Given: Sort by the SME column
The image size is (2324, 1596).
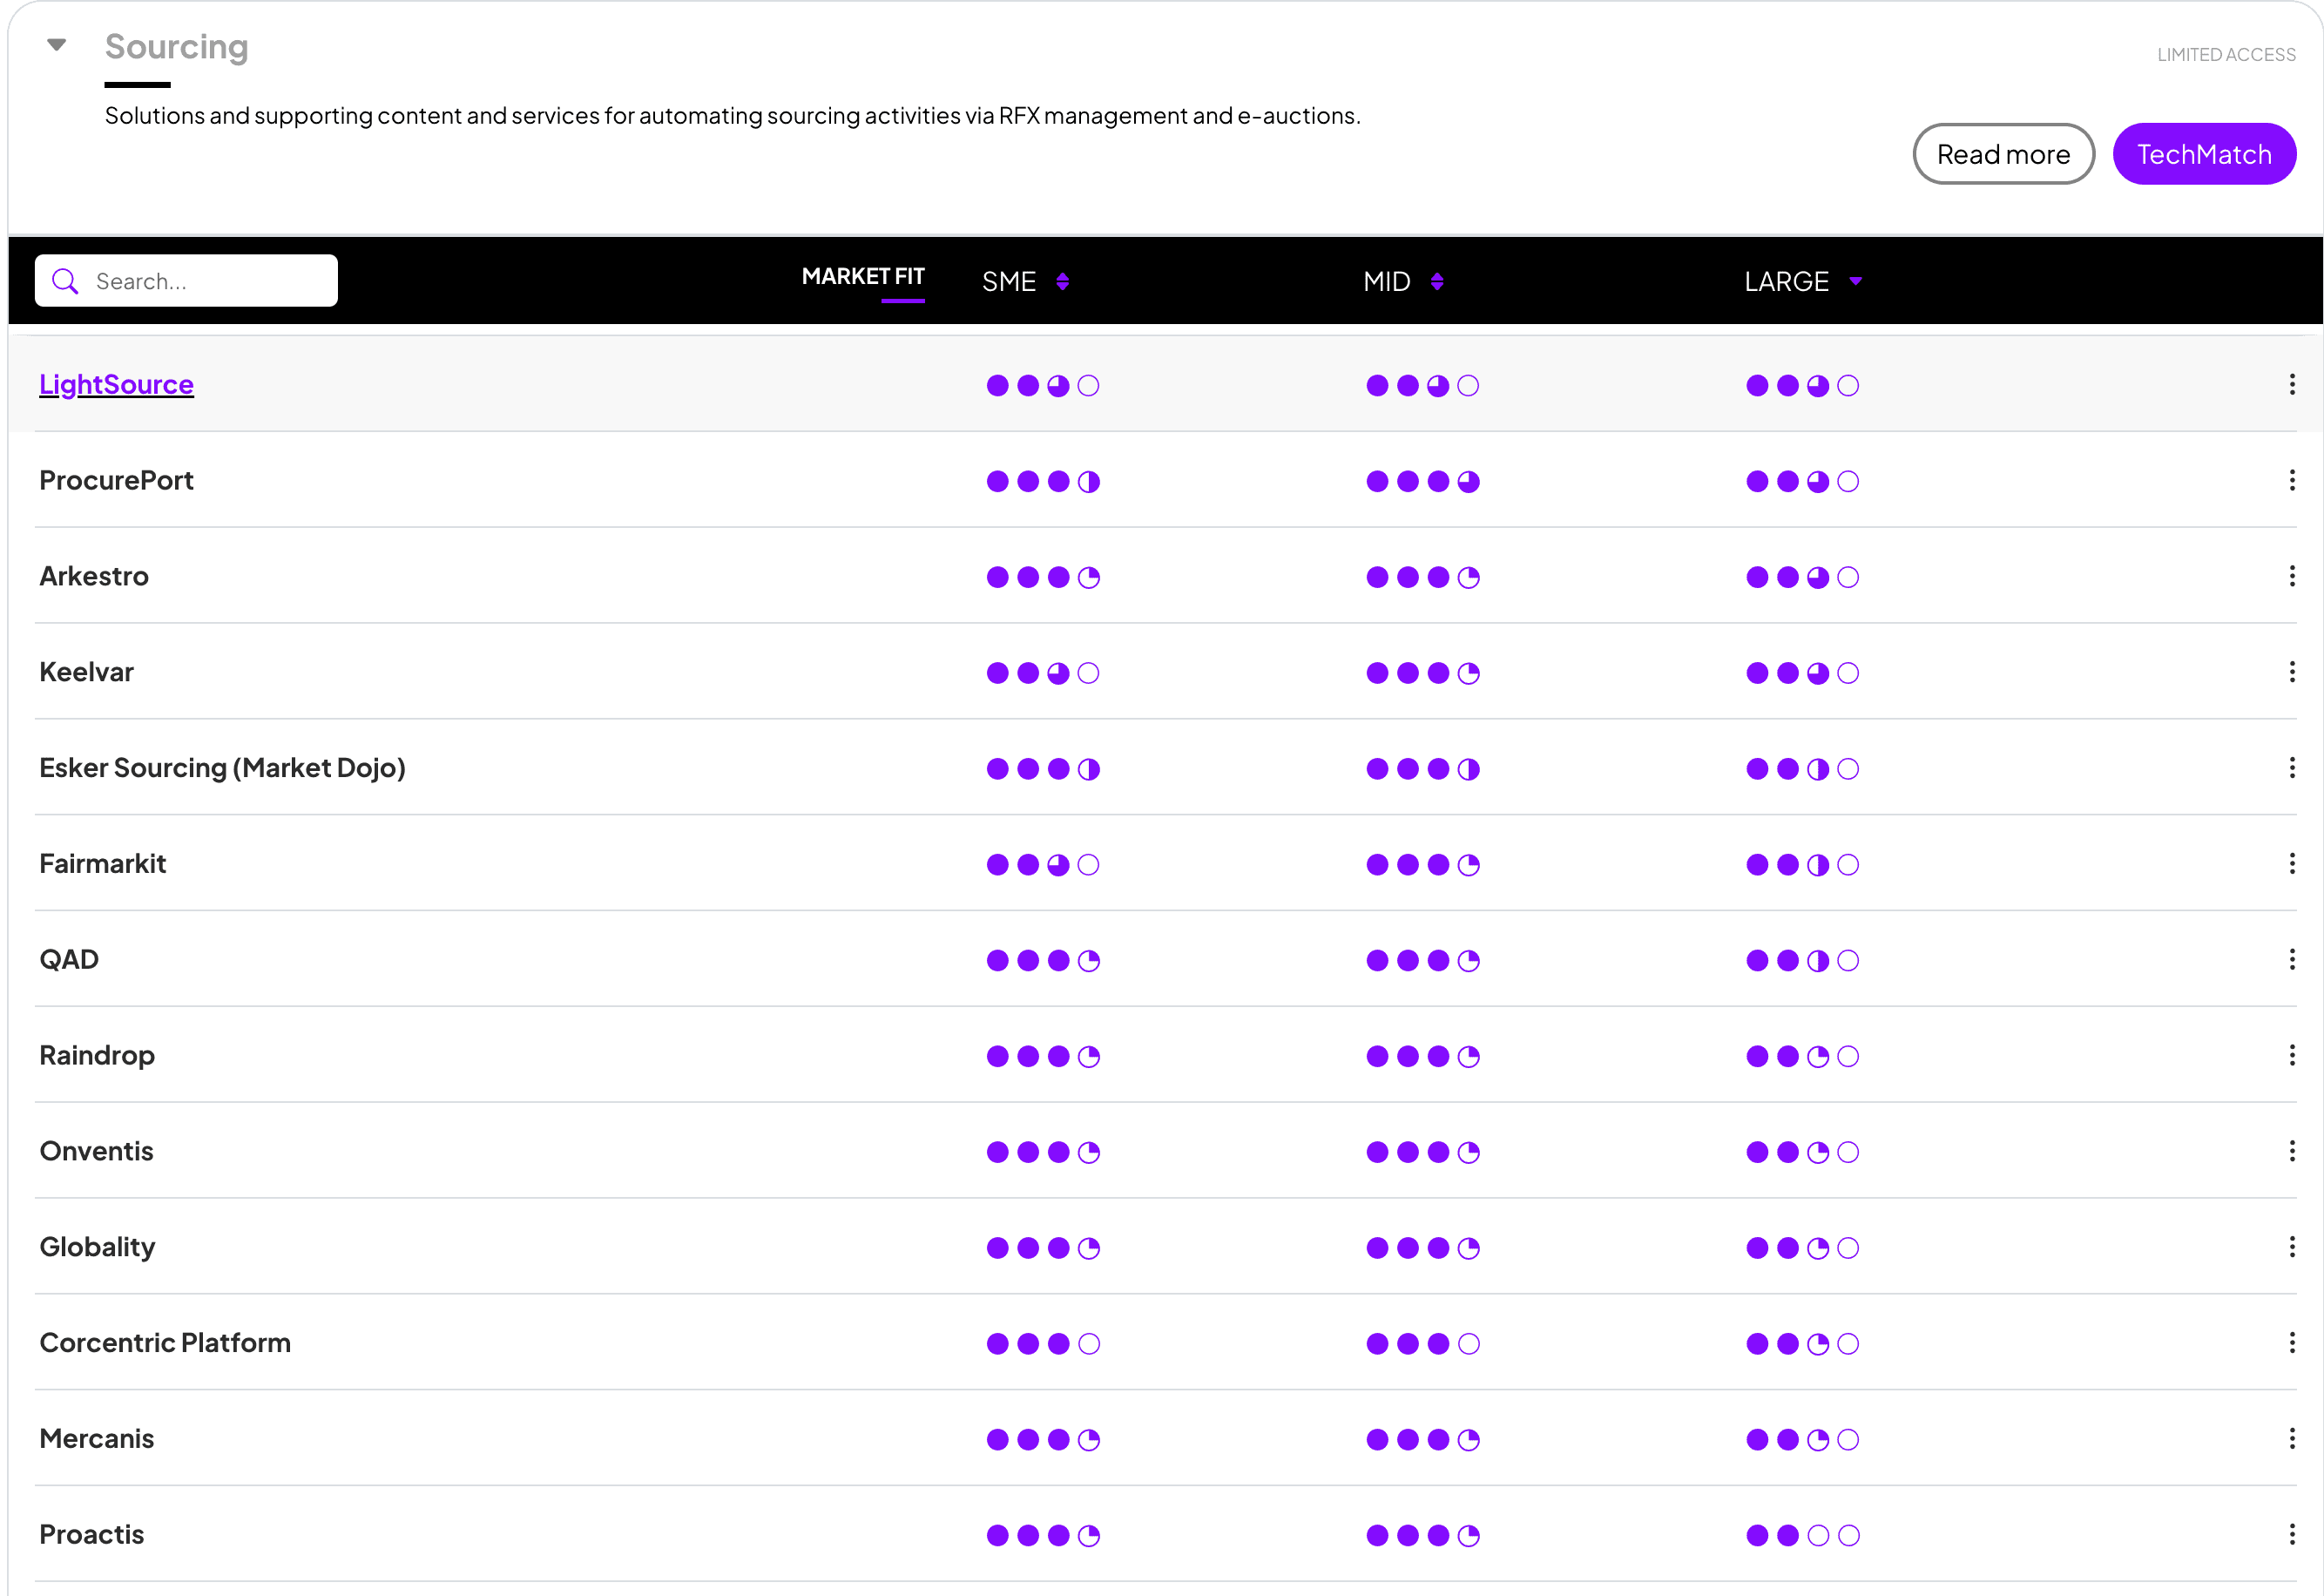Looking at the screenshot, I should [1062, 282].
